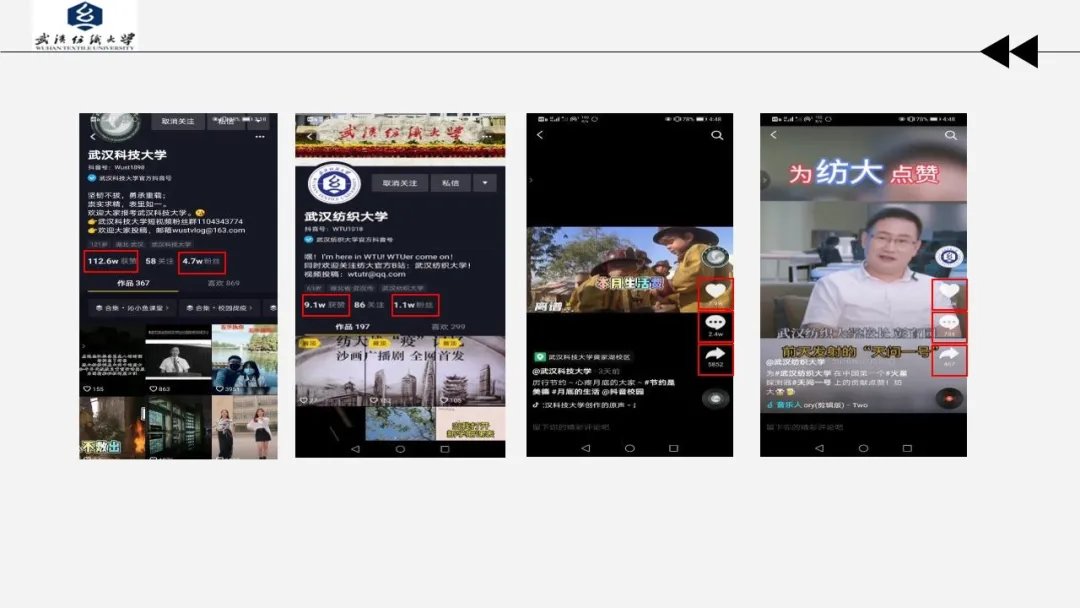Image resolution: width=1080 pixels, height=608 pixels.
Task: Tap the share arrow on the 为纺大点赞 video
Action: [949, 358]
